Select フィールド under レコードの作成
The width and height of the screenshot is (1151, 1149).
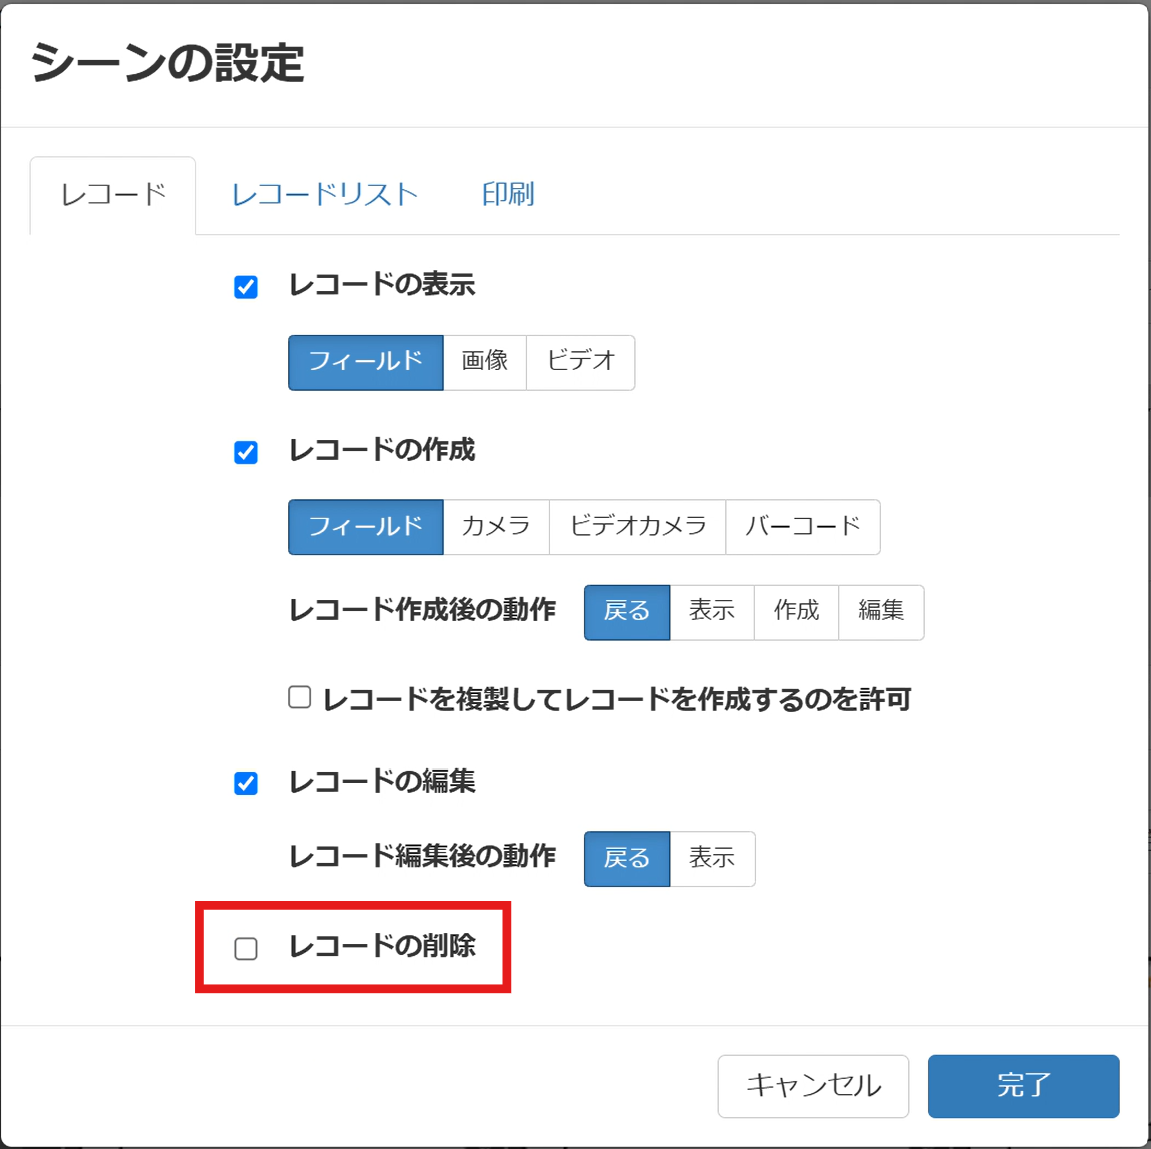pos(366,527)
